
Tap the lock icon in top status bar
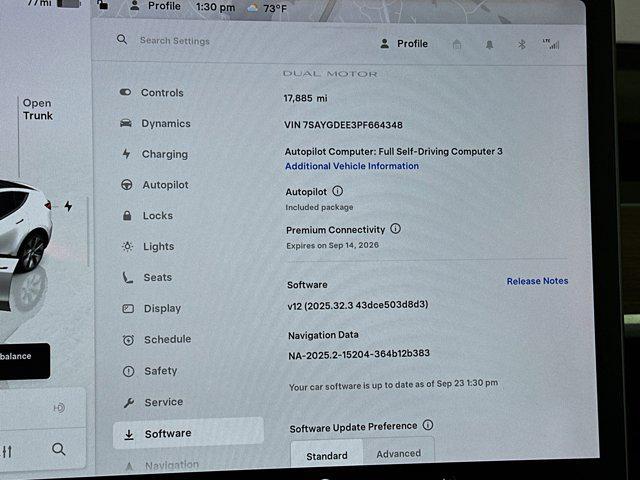(x=103, y=5)
